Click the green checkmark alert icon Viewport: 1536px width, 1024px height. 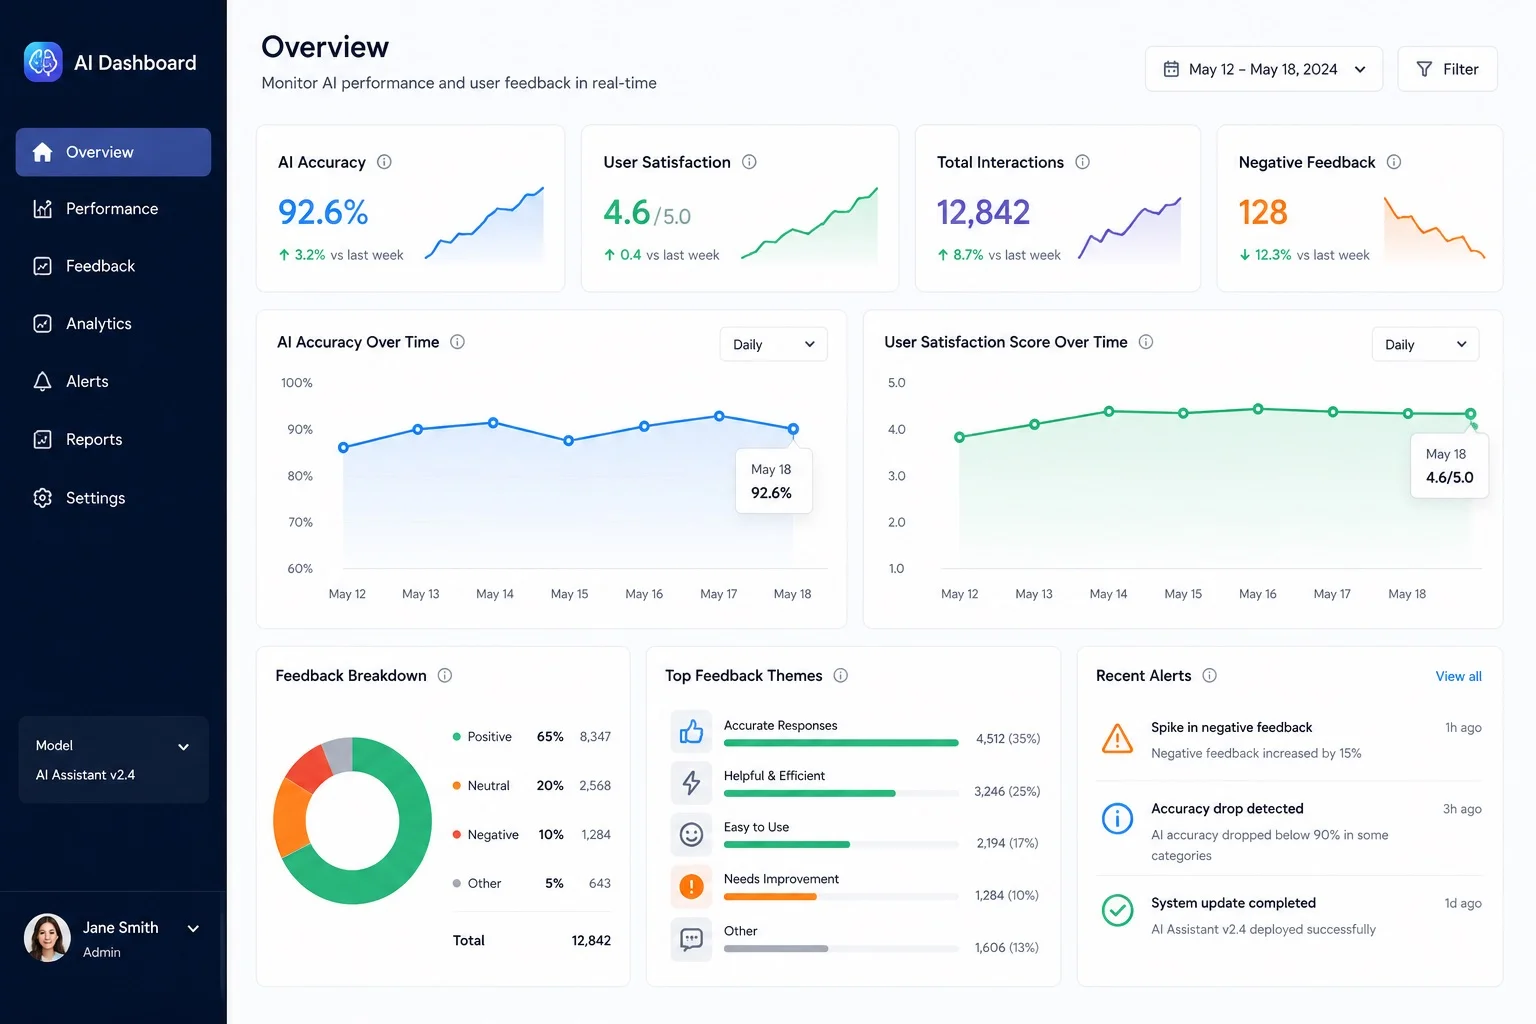tap(1117, 910)
